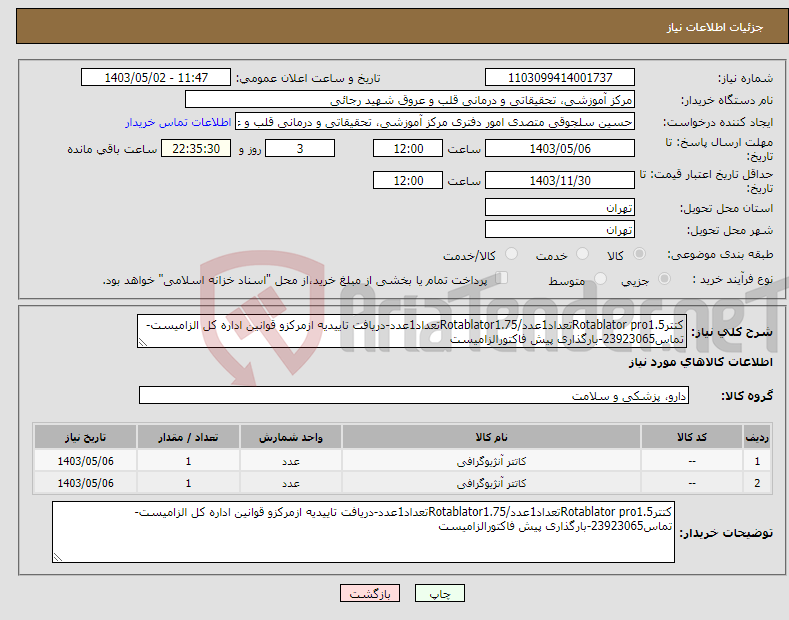Click the date 1403/05/06 in row 1
The width and height of the screenshot is (789, 620).
point(86,461)
